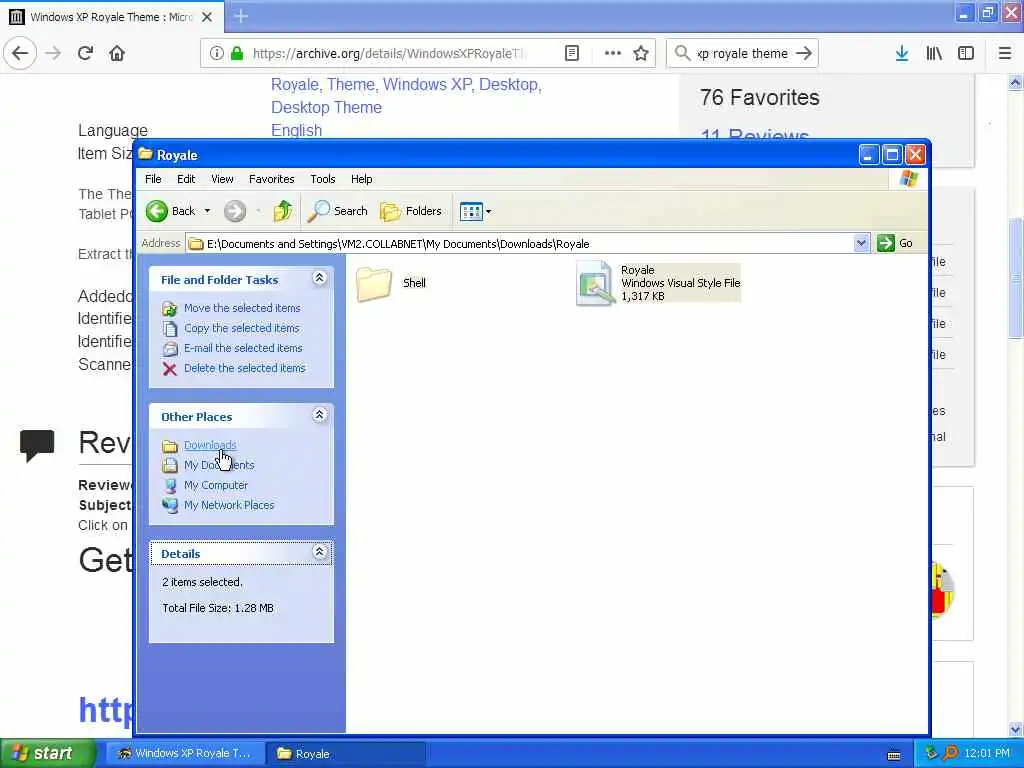The image size is (1024, 768).
Task: Select the Shell folder icon
Action: (374, 284)
